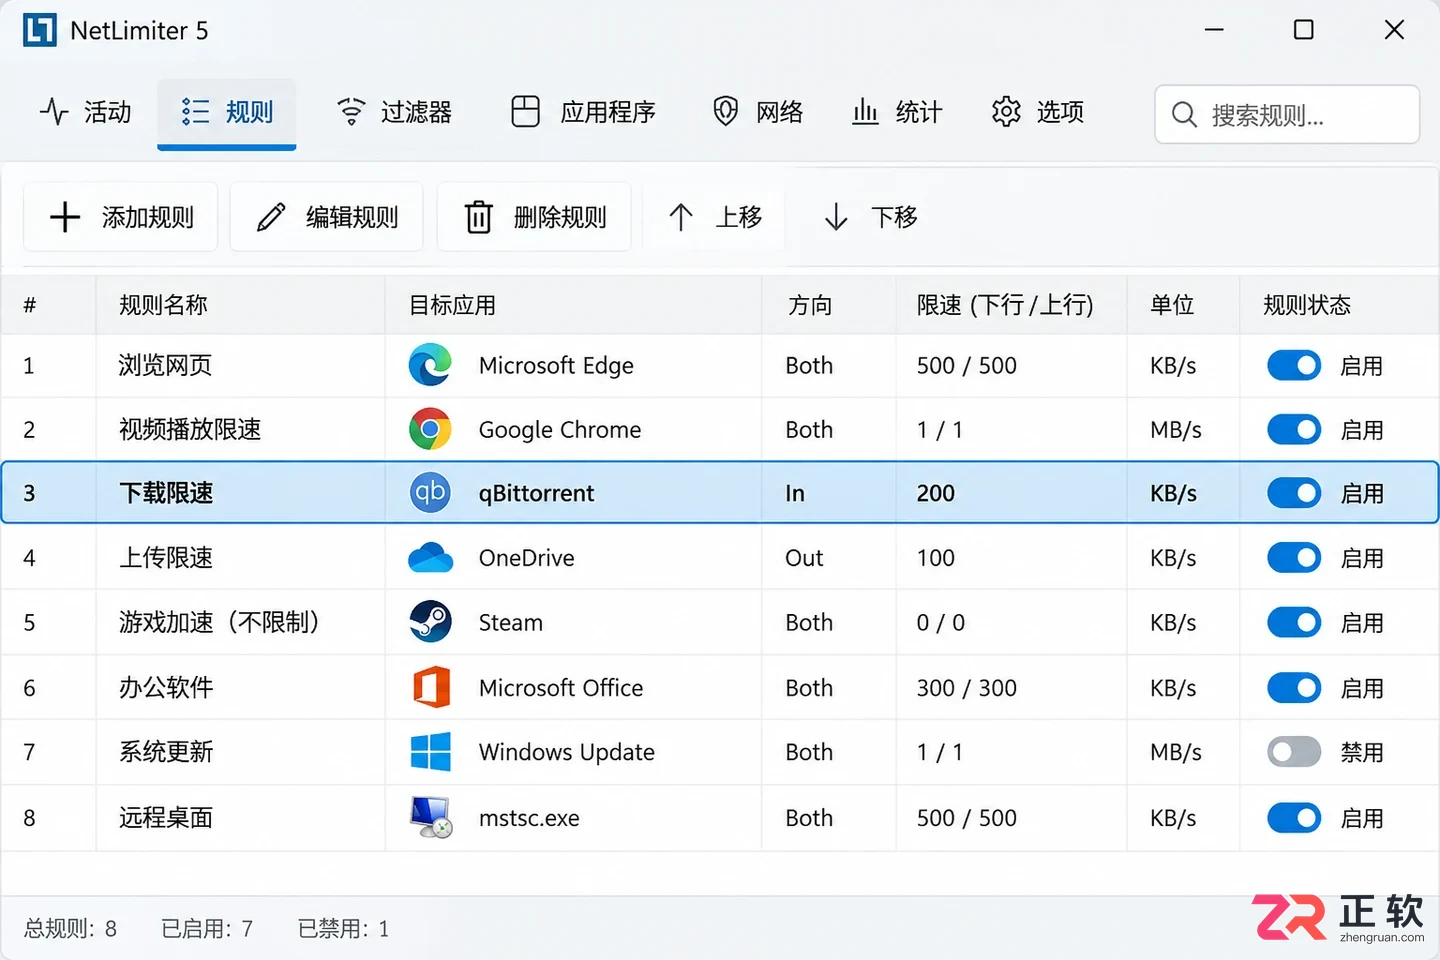Click the Windows Update logo icon
Screen dimensions: 1440x960
tap(430, 752)
